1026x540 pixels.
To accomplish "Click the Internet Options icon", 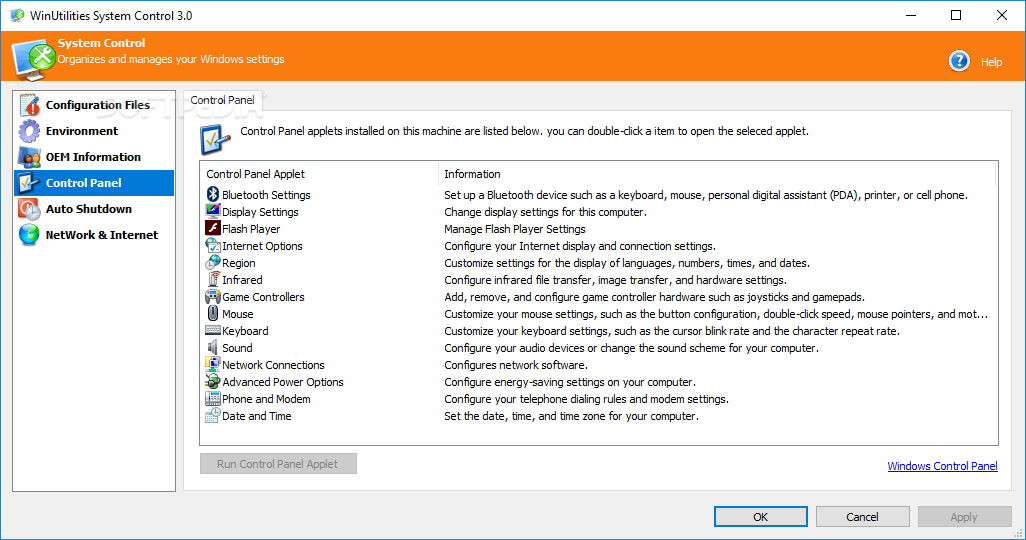I will pos(213,245).
